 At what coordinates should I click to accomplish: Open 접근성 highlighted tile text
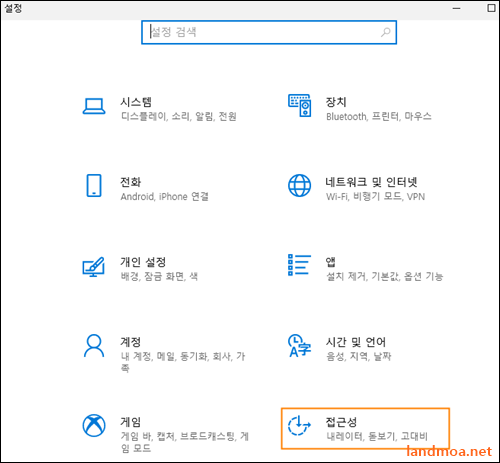[341, 422]
